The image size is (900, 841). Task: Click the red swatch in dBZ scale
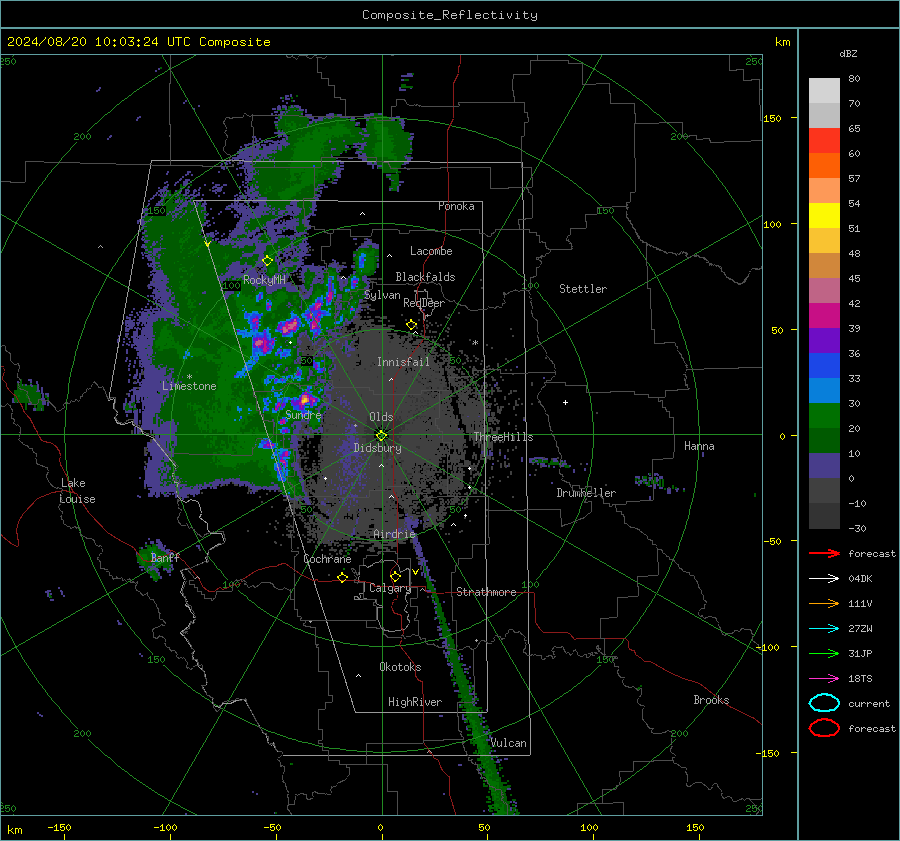click(824, 141)
